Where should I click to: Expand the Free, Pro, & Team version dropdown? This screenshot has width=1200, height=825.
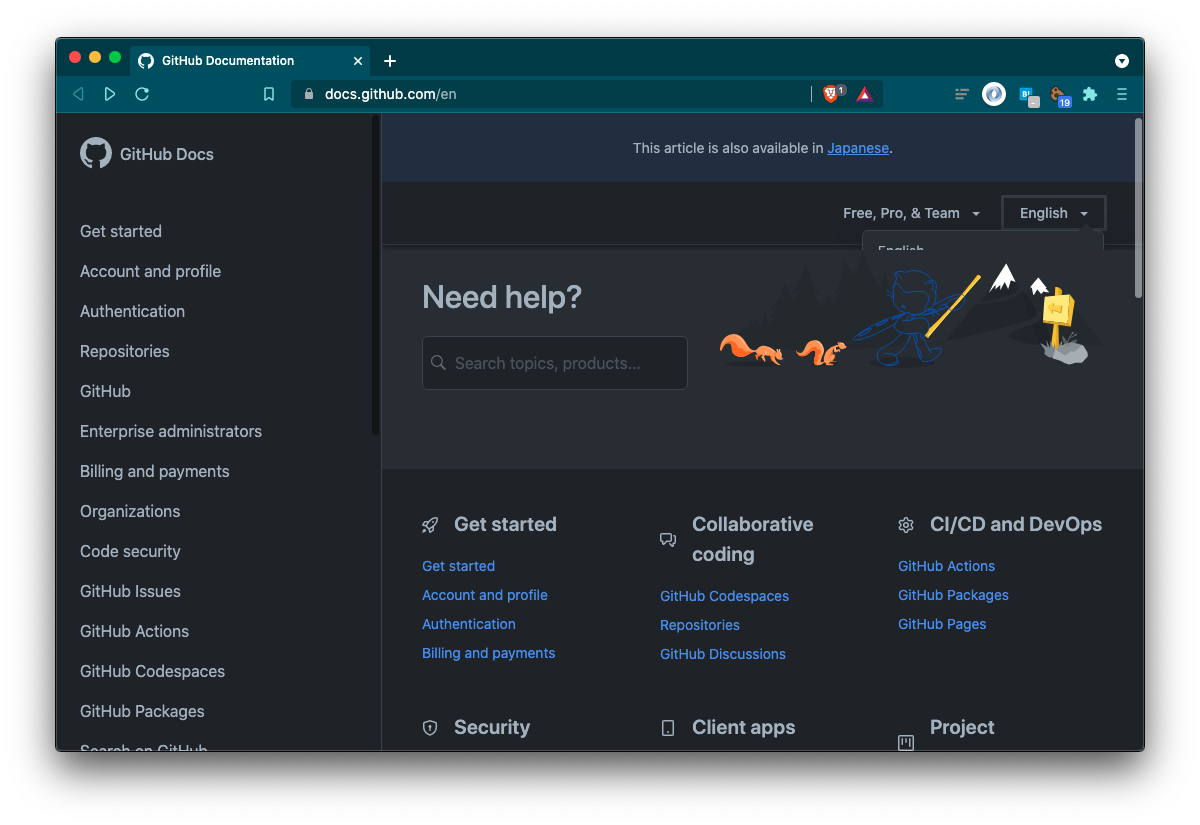point(911,213)
